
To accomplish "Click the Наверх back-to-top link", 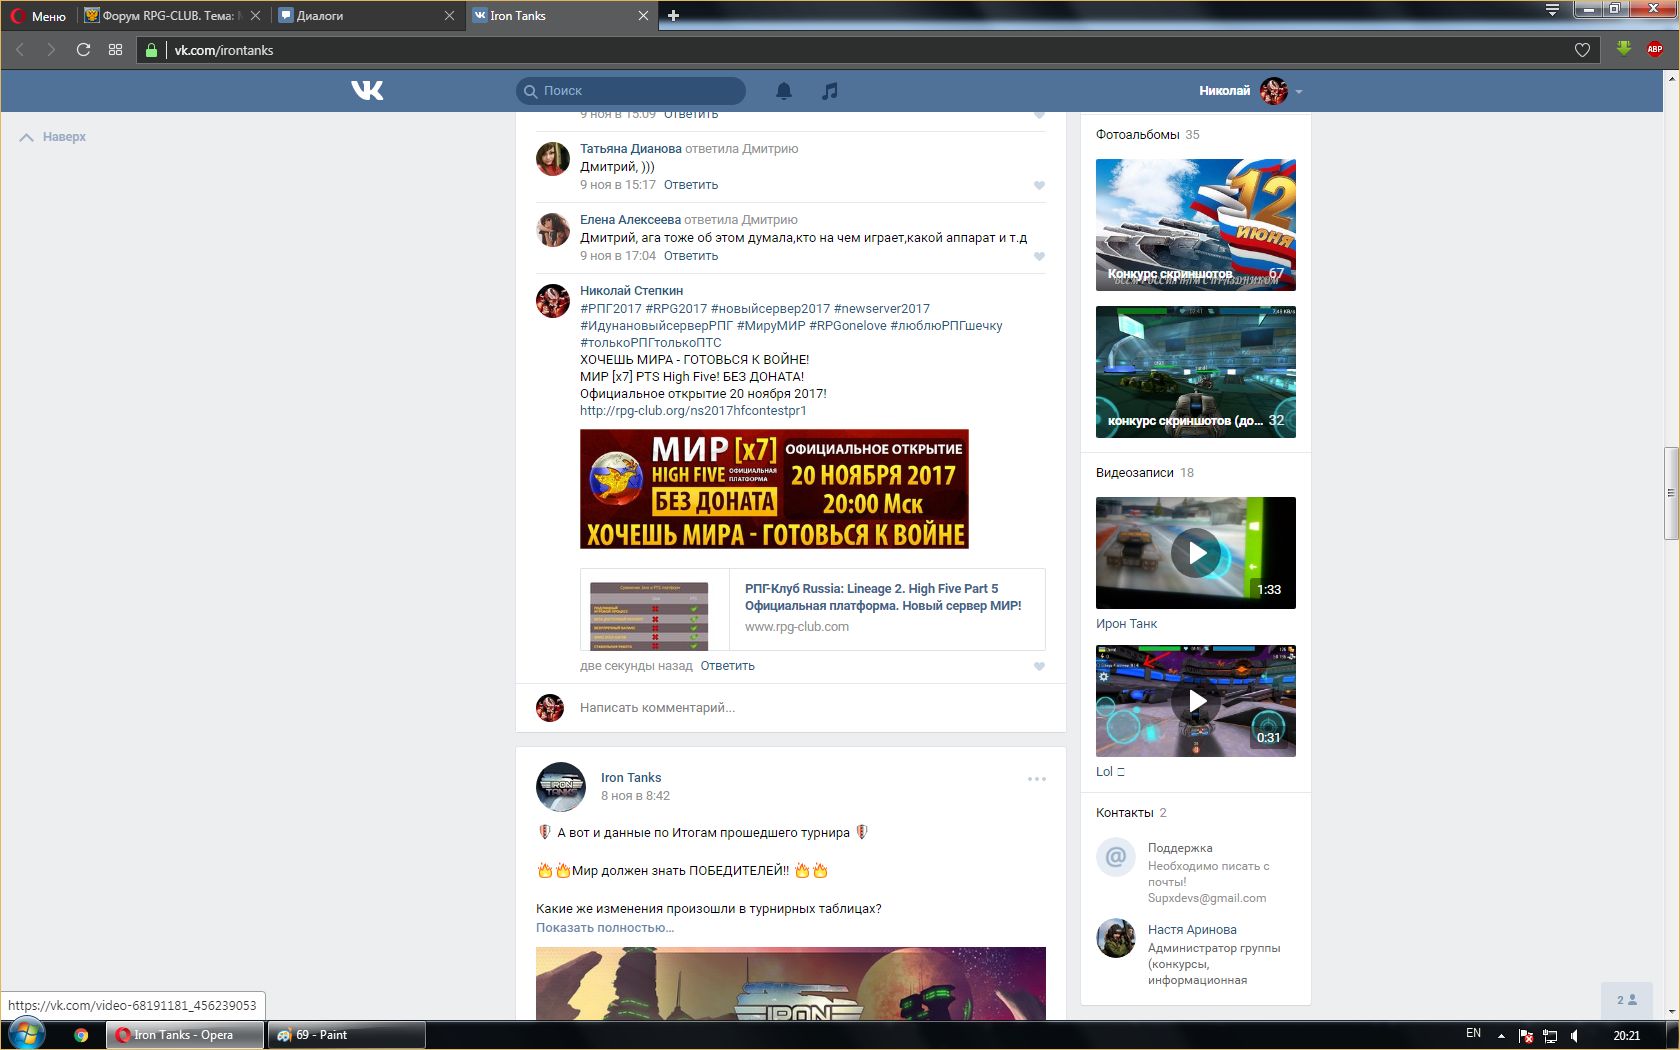I will point(53,137).
